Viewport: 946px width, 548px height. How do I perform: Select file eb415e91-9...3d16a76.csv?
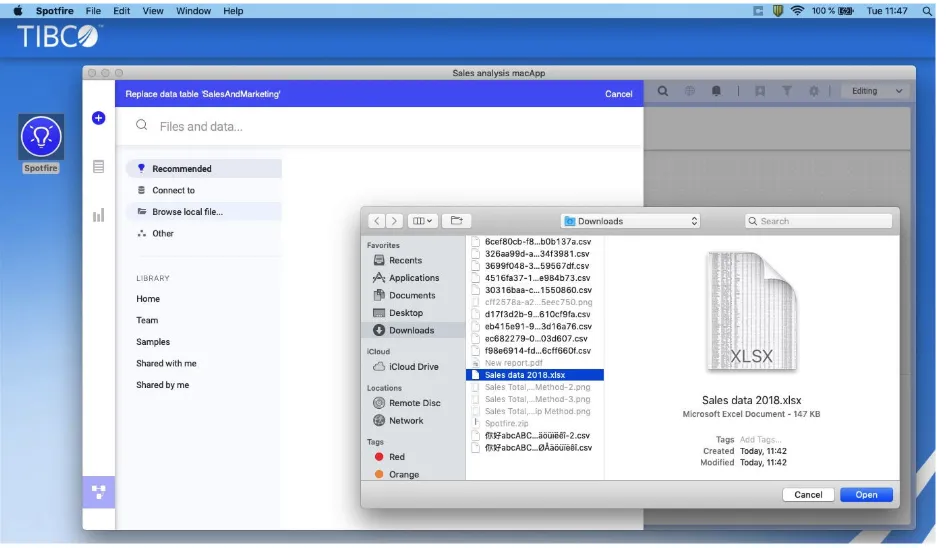pos(535,326)
